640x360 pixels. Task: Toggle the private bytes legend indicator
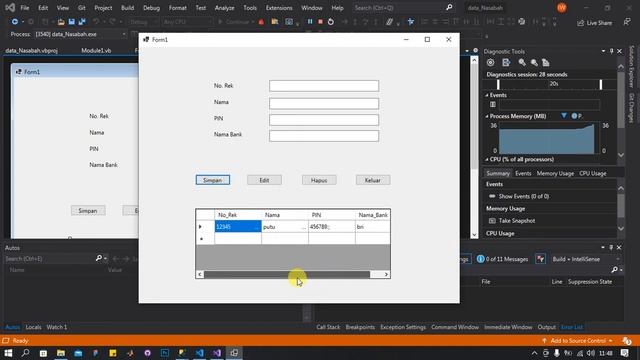pyautogui.click(x=574, y=116)
